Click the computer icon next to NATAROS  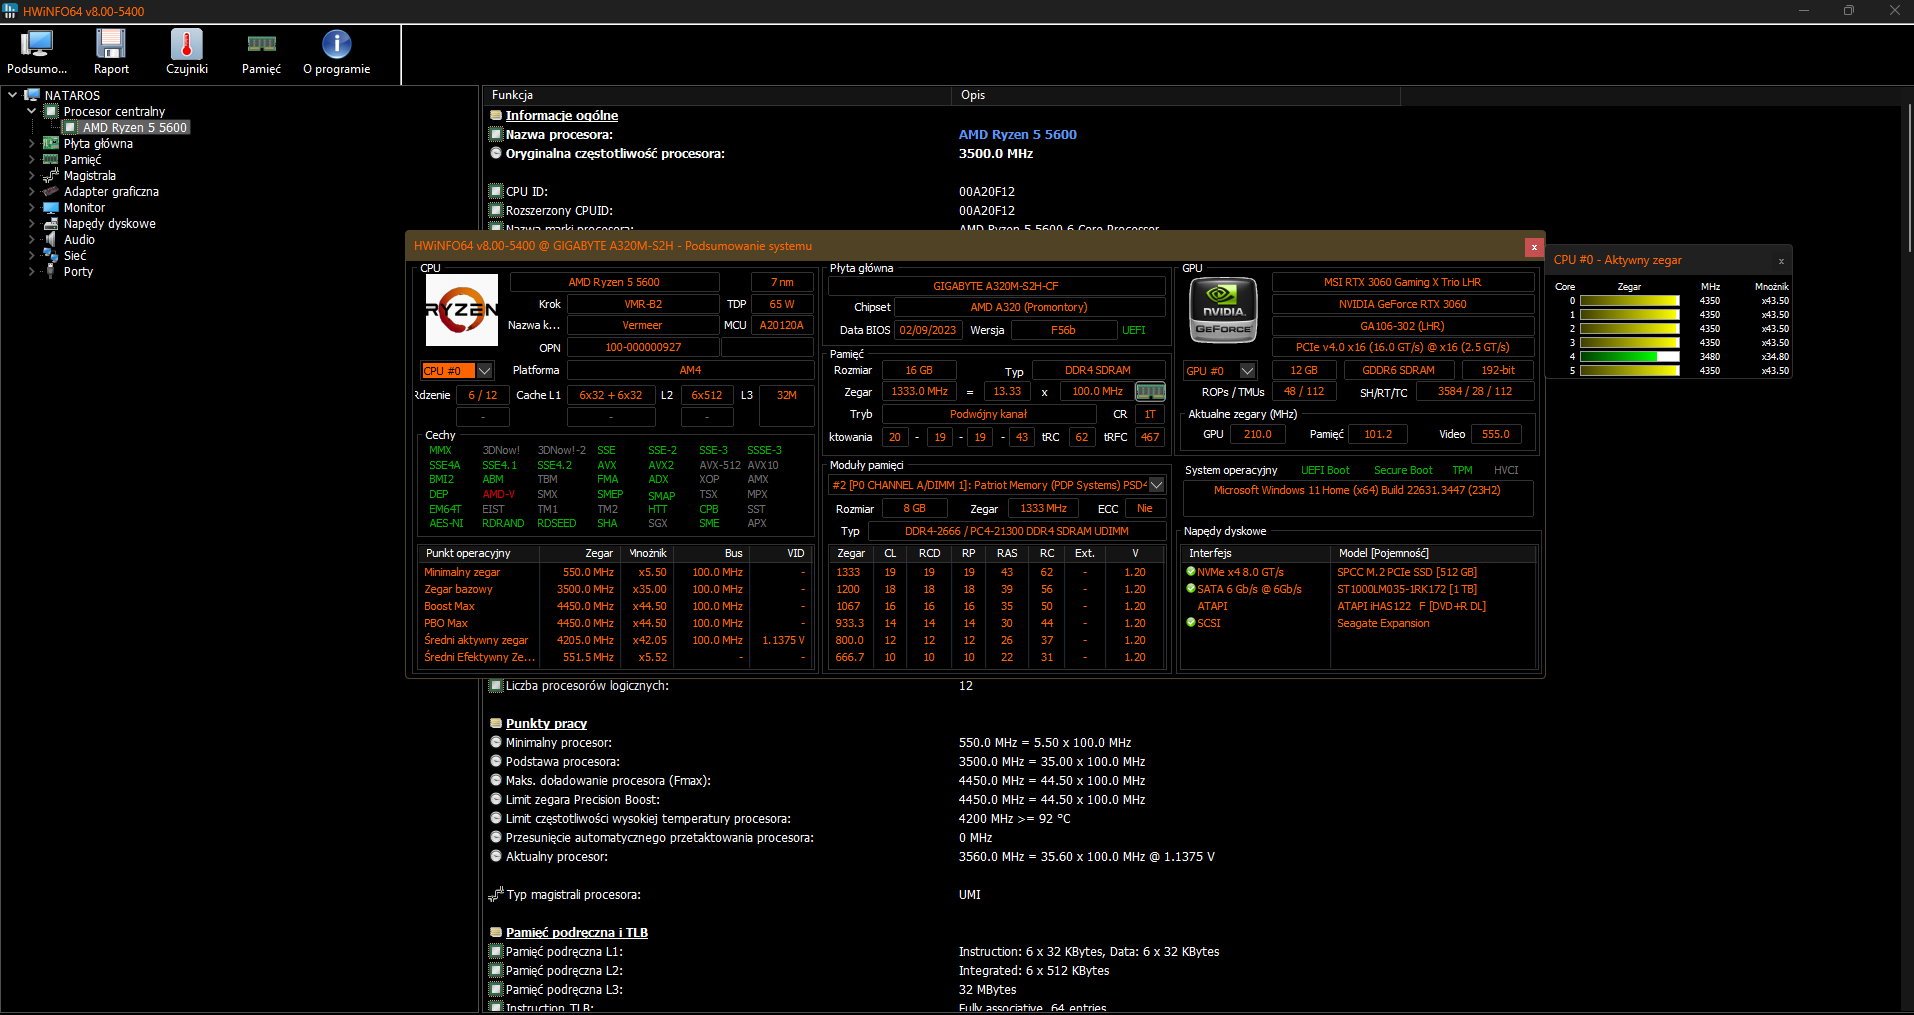tap(32, 95)
